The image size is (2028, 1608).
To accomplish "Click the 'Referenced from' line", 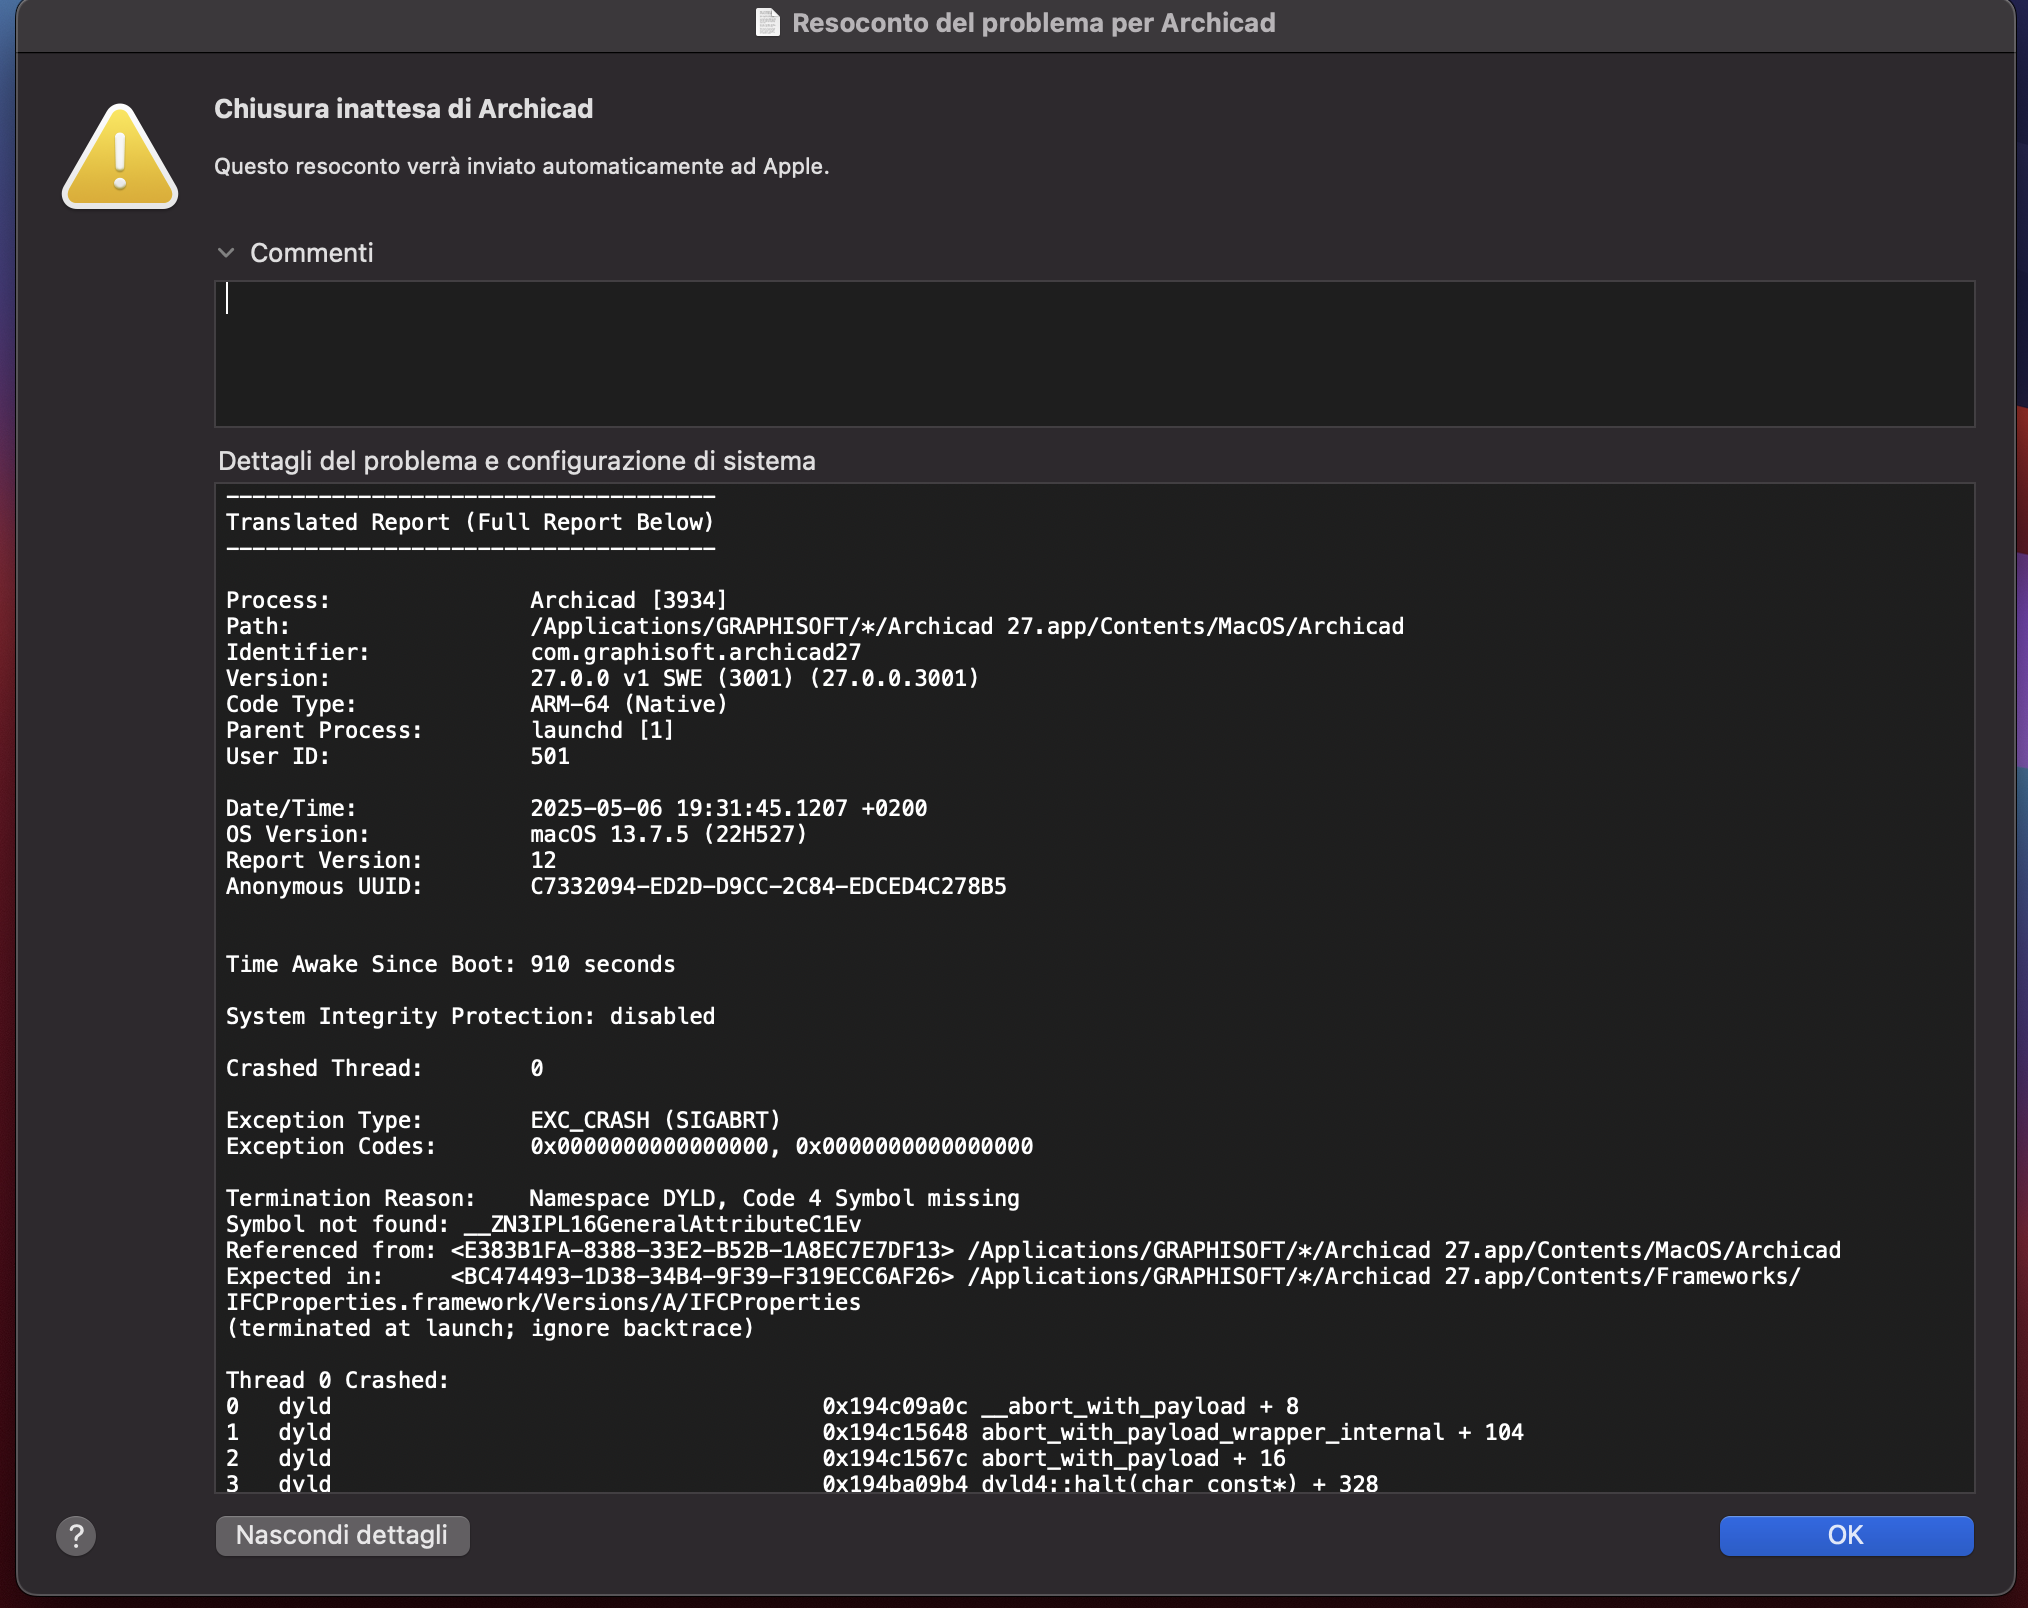I will point(1033,1250).
